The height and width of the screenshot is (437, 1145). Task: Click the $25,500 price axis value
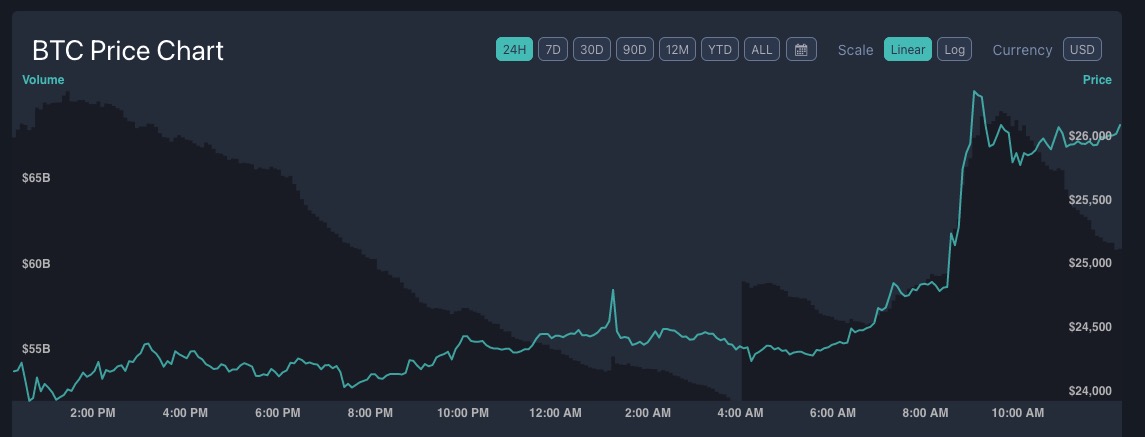click(1090, 200)
